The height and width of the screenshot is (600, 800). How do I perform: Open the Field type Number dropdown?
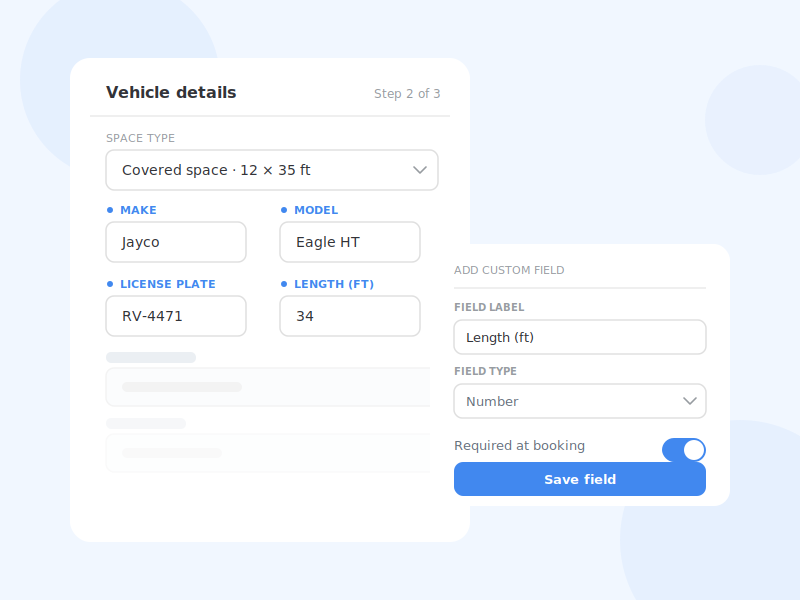tap(580, 401)
